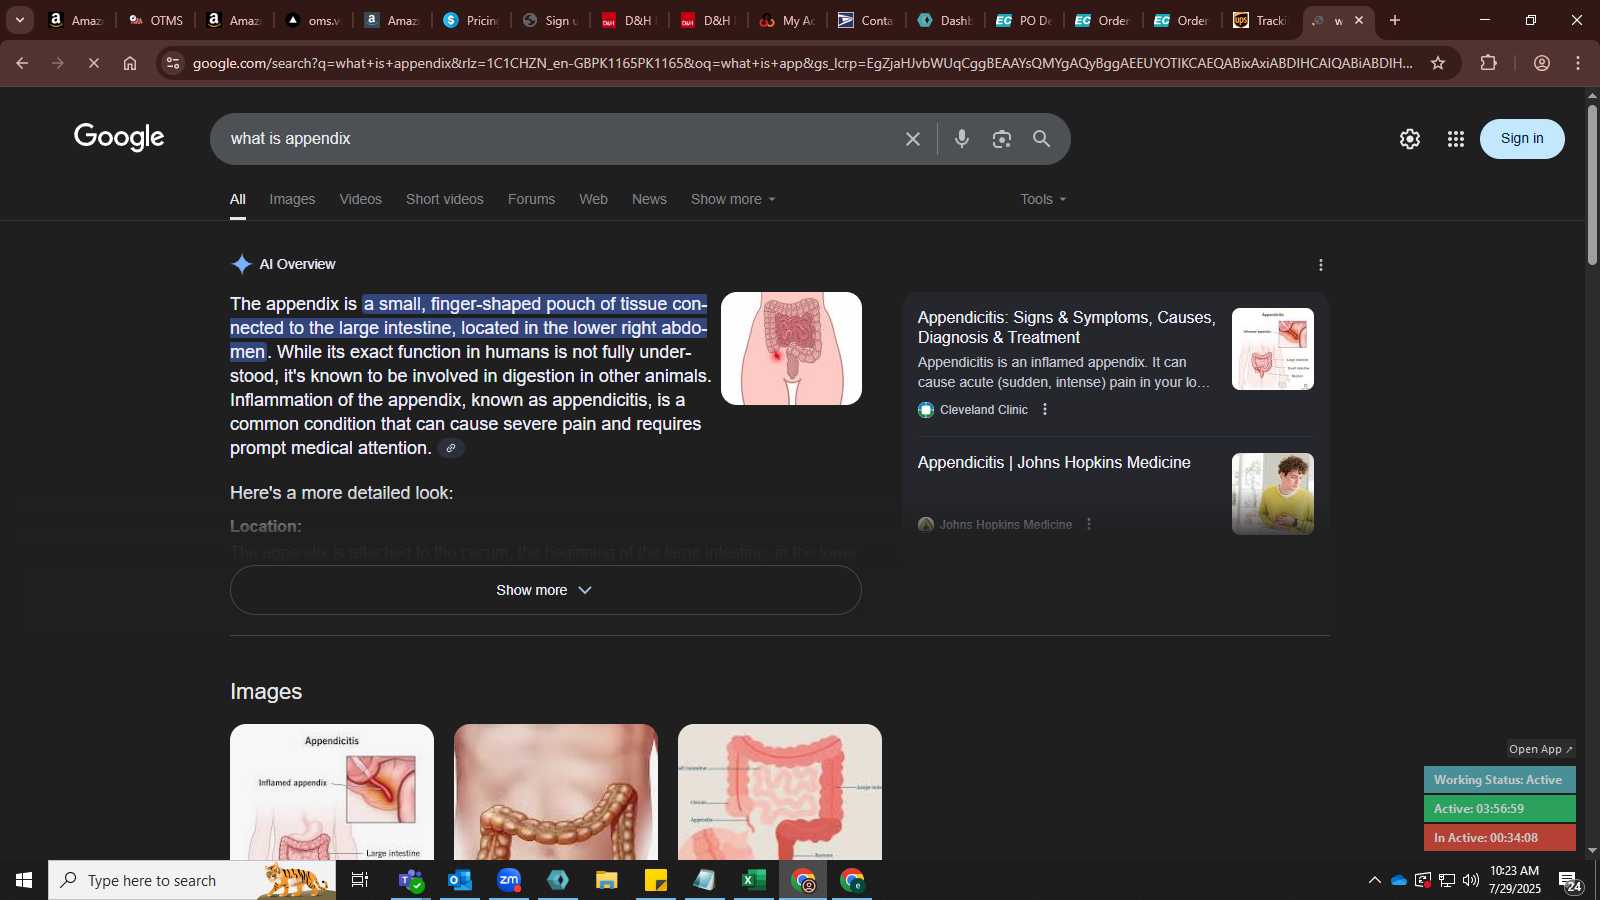The height and width of the screenshot is (900, 1600).
Task: Click the search query input field
Action: 560,139
